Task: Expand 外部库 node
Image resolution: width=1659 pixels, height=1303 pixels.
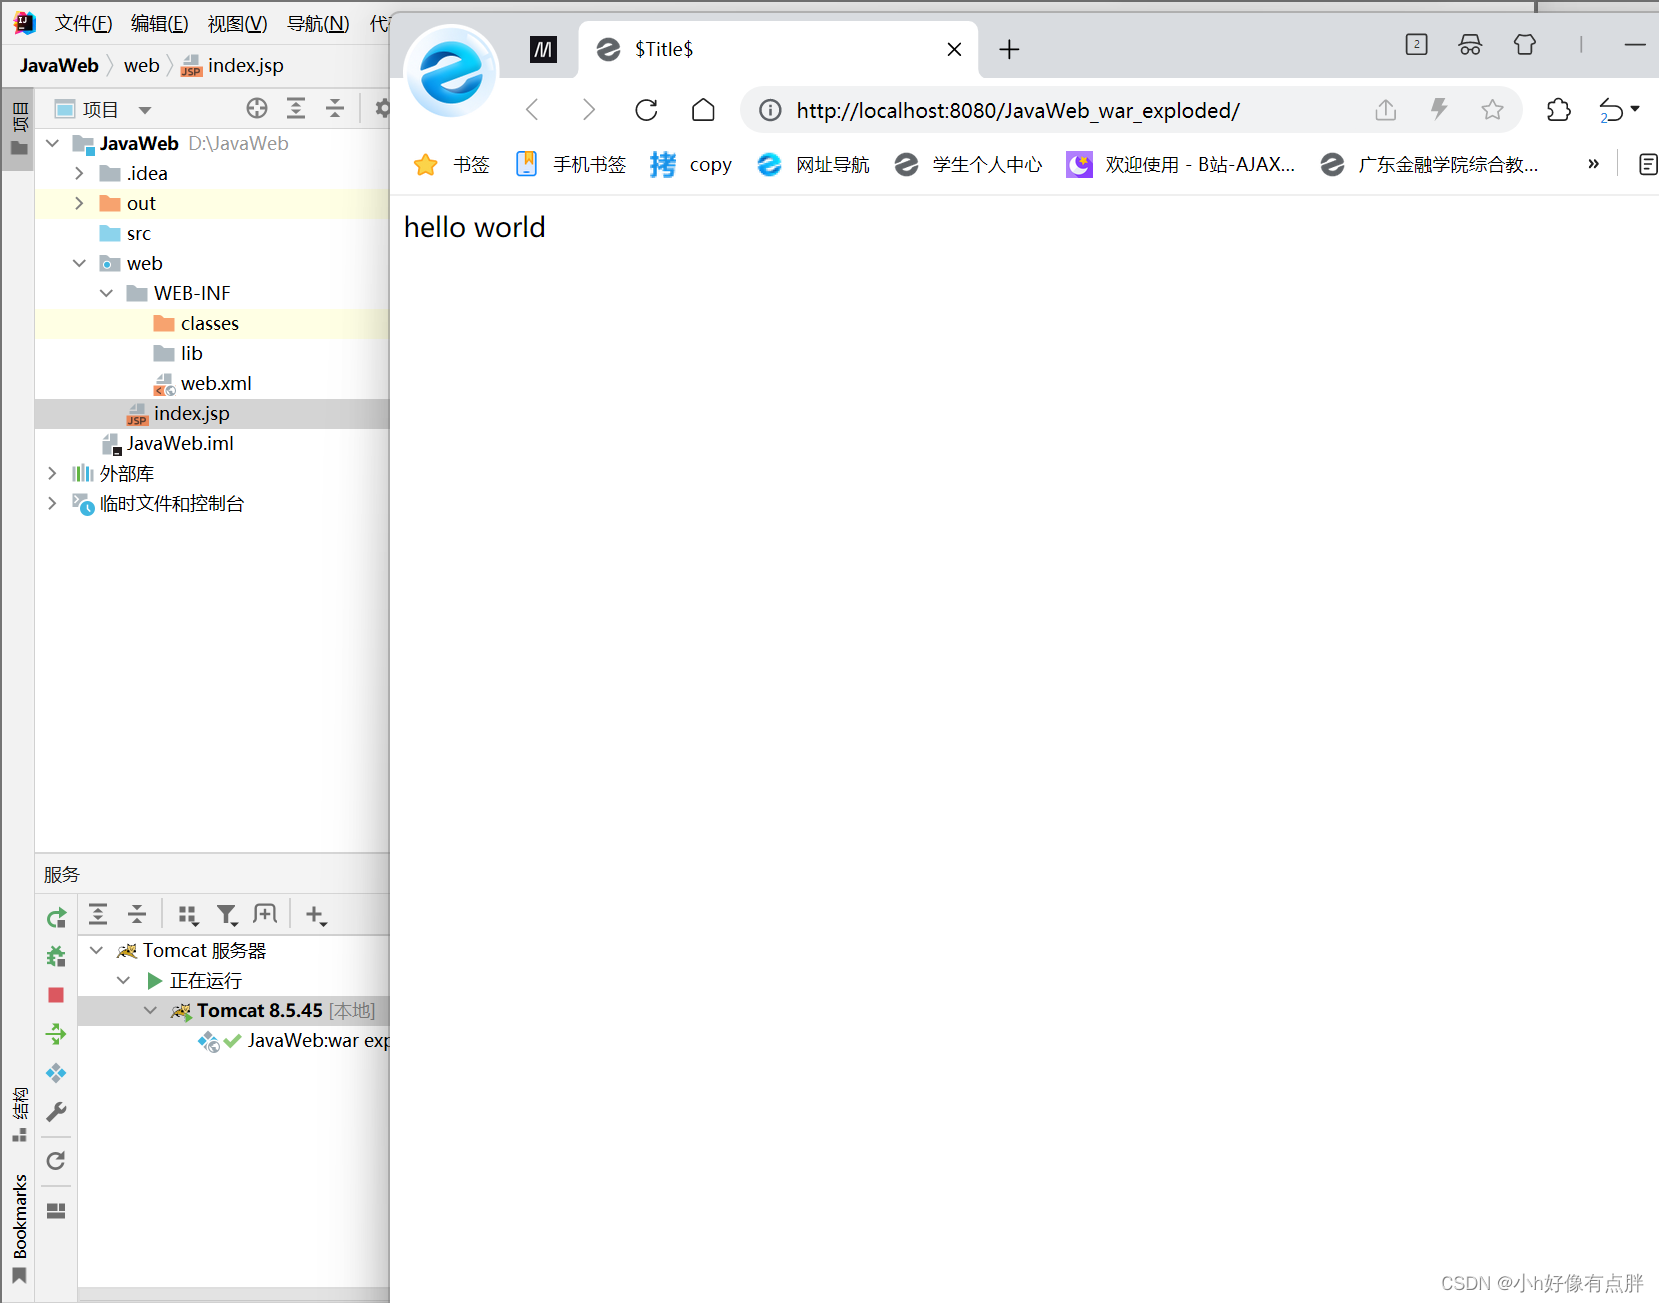Action: [52, 473]
